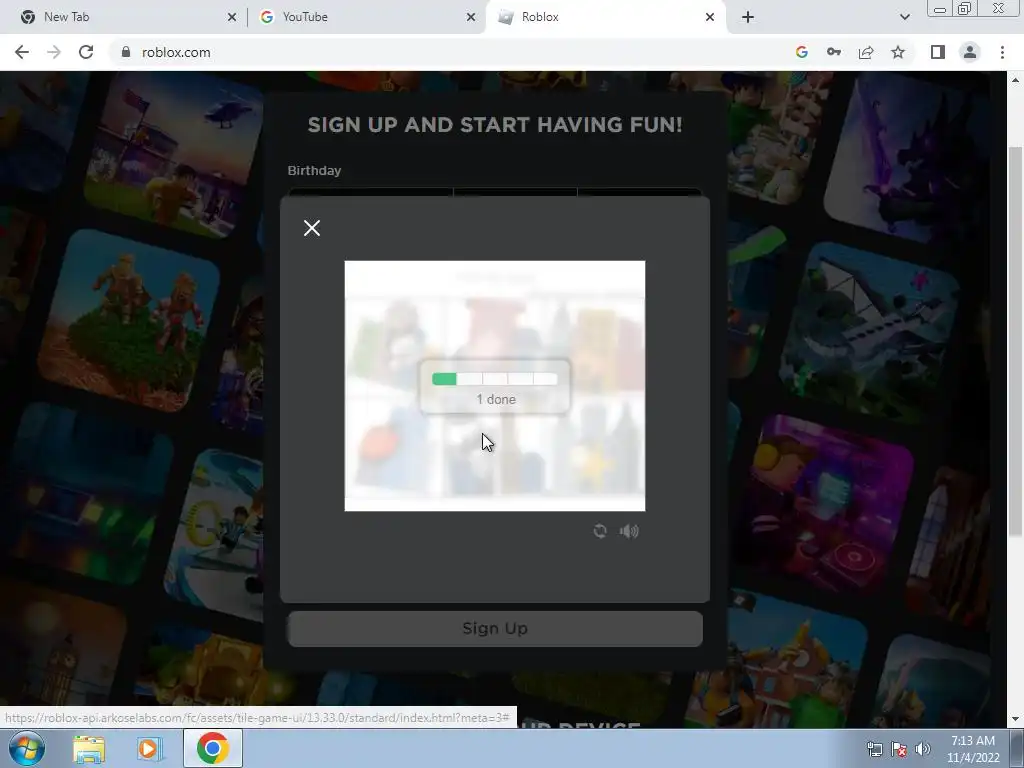The width and height of the screenshot is (1024, 768).
Task: Open the Chrome profile avatar
Action: coord(970,52)
